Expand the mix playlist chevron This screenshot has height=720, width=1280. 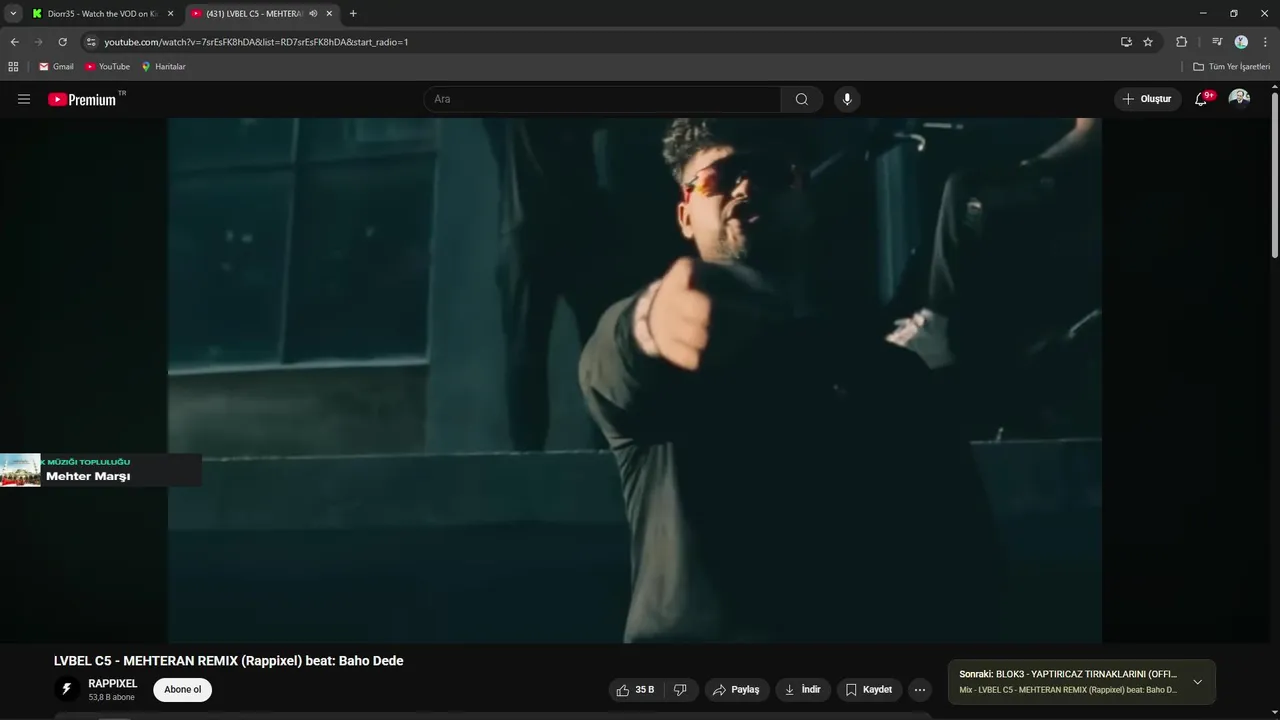[1197, 682]
